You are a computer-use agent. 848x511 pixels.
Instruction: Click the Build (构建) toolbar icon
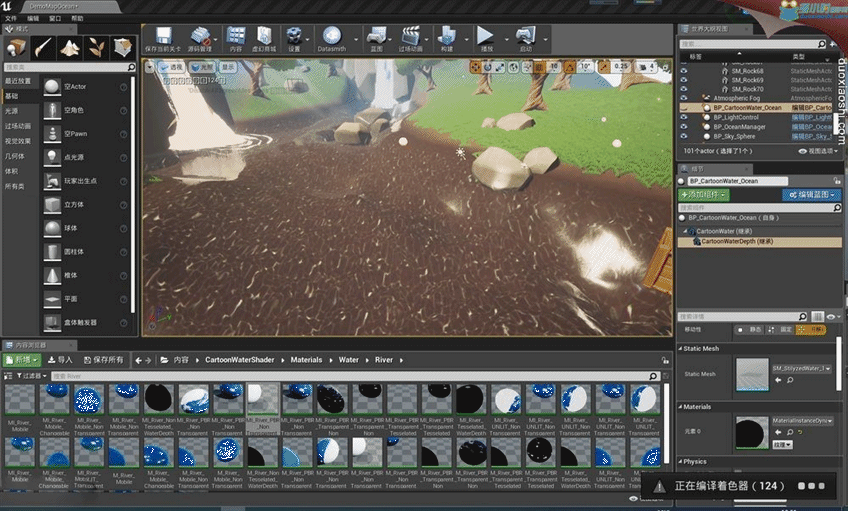click(x=447, y=39)
